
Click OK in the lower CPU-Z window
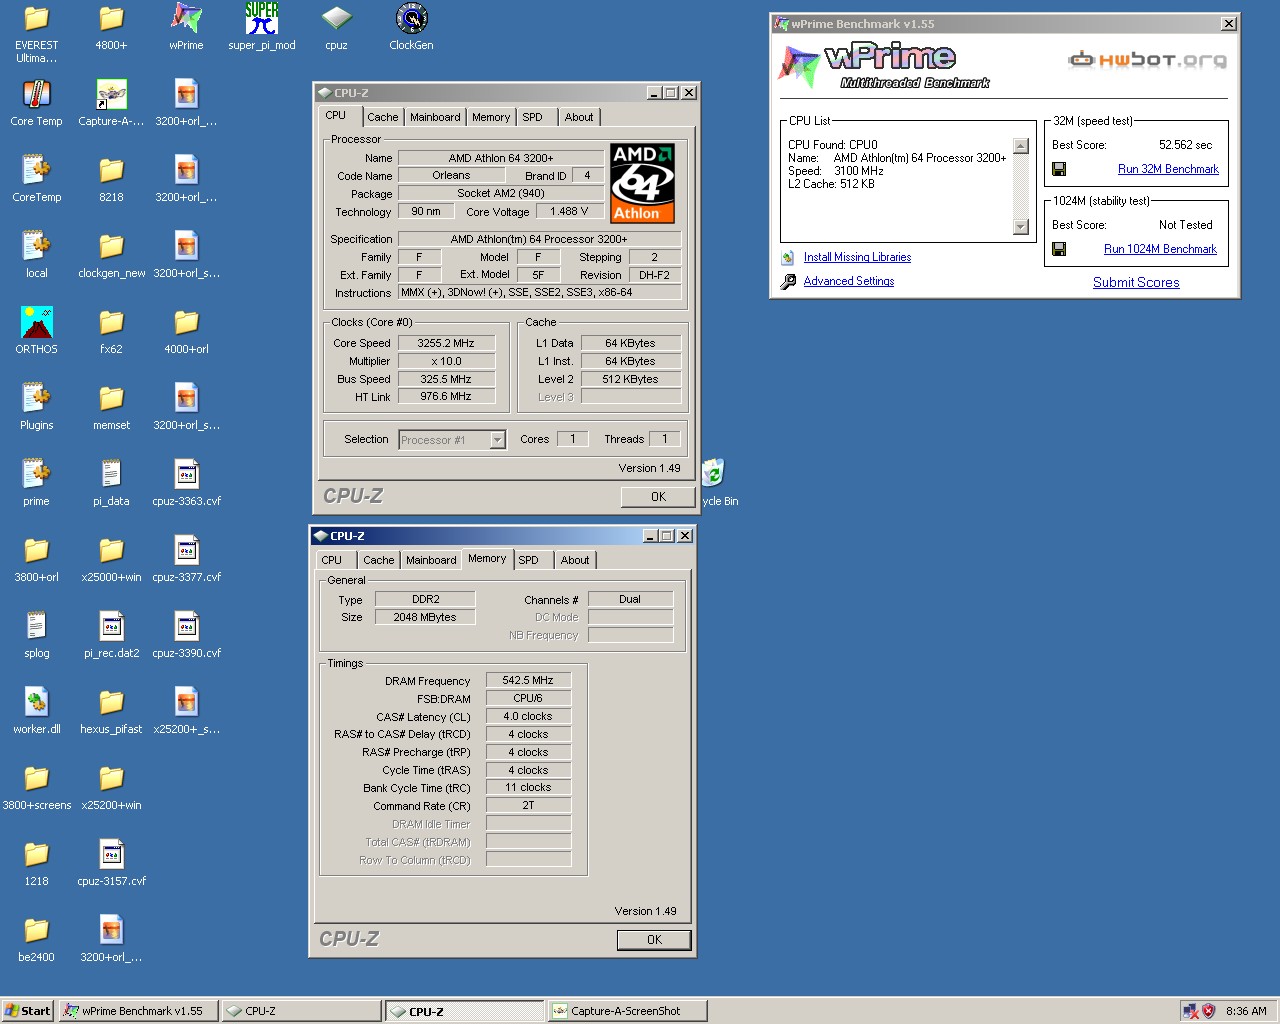point(654,940)
